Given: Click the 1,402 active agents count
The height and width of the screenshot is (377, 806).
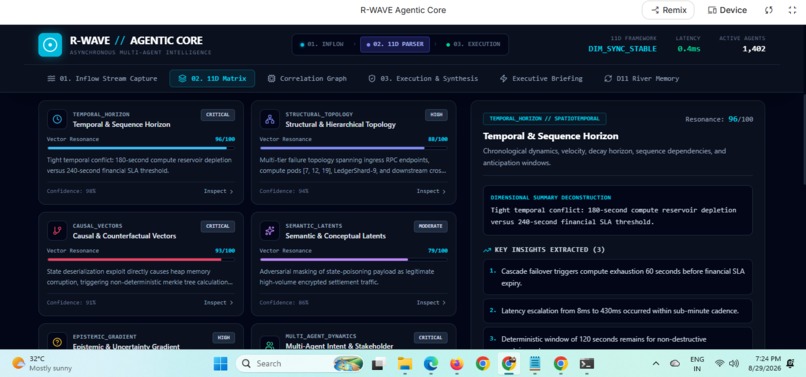Looking at the screenshot, I should [754, 49].
